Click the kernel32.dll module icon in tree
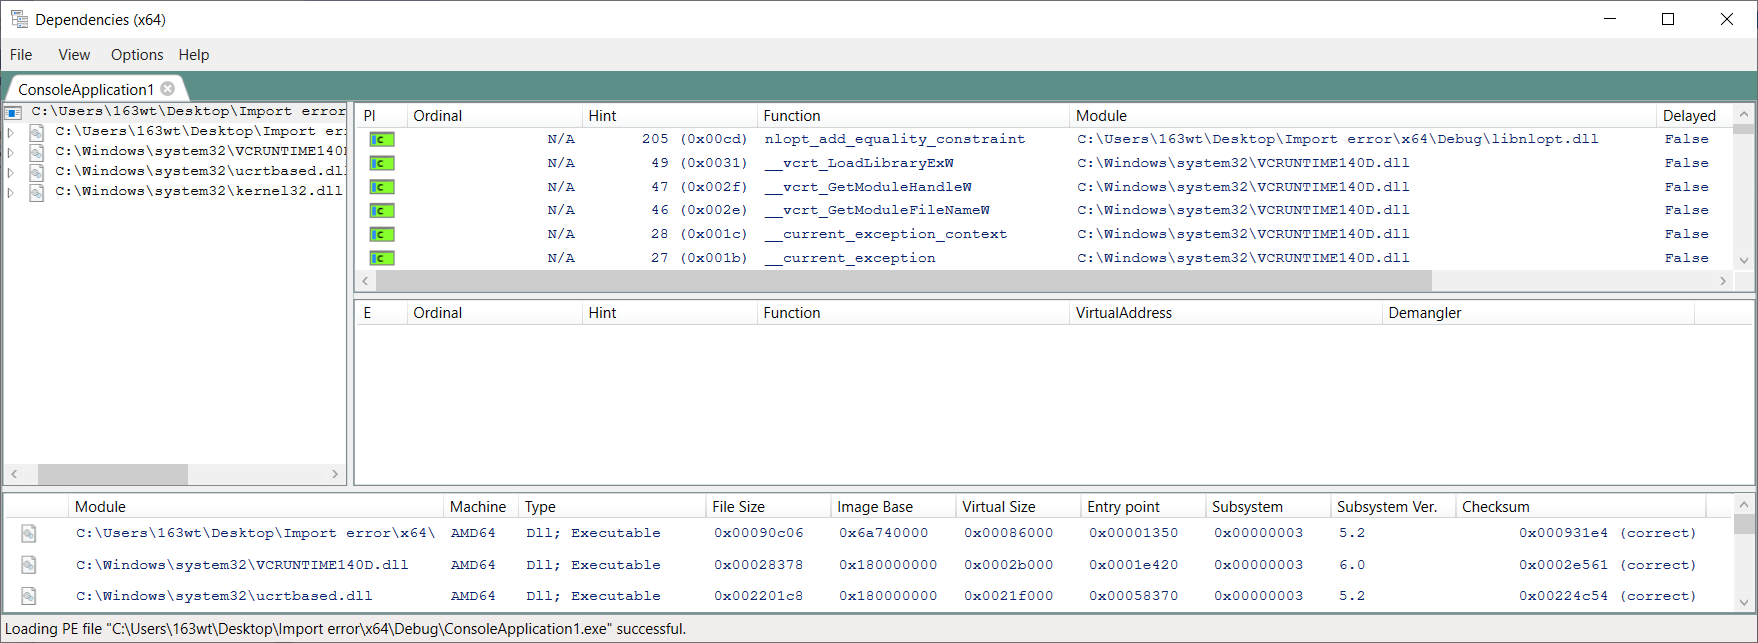 click(37, 192)
